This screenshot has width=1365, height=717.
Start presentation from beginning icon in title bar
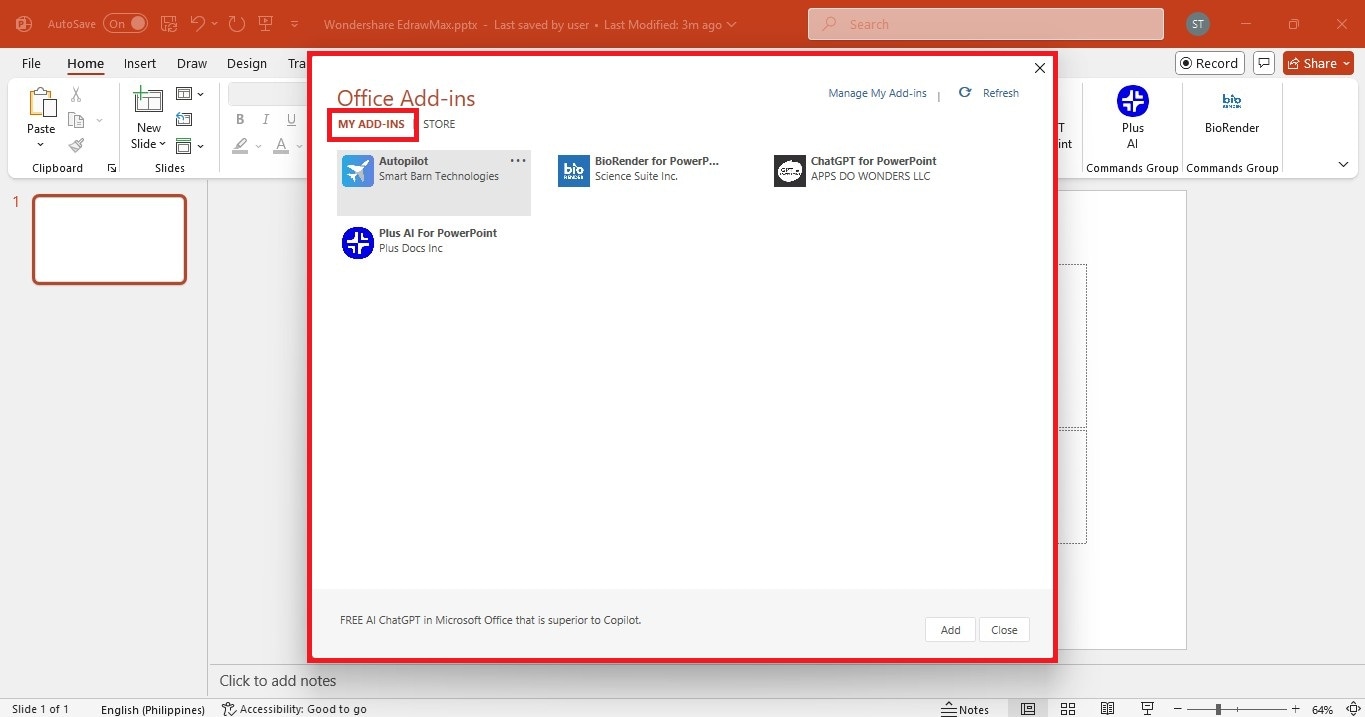pyautogui.click(x=266, y=24)
